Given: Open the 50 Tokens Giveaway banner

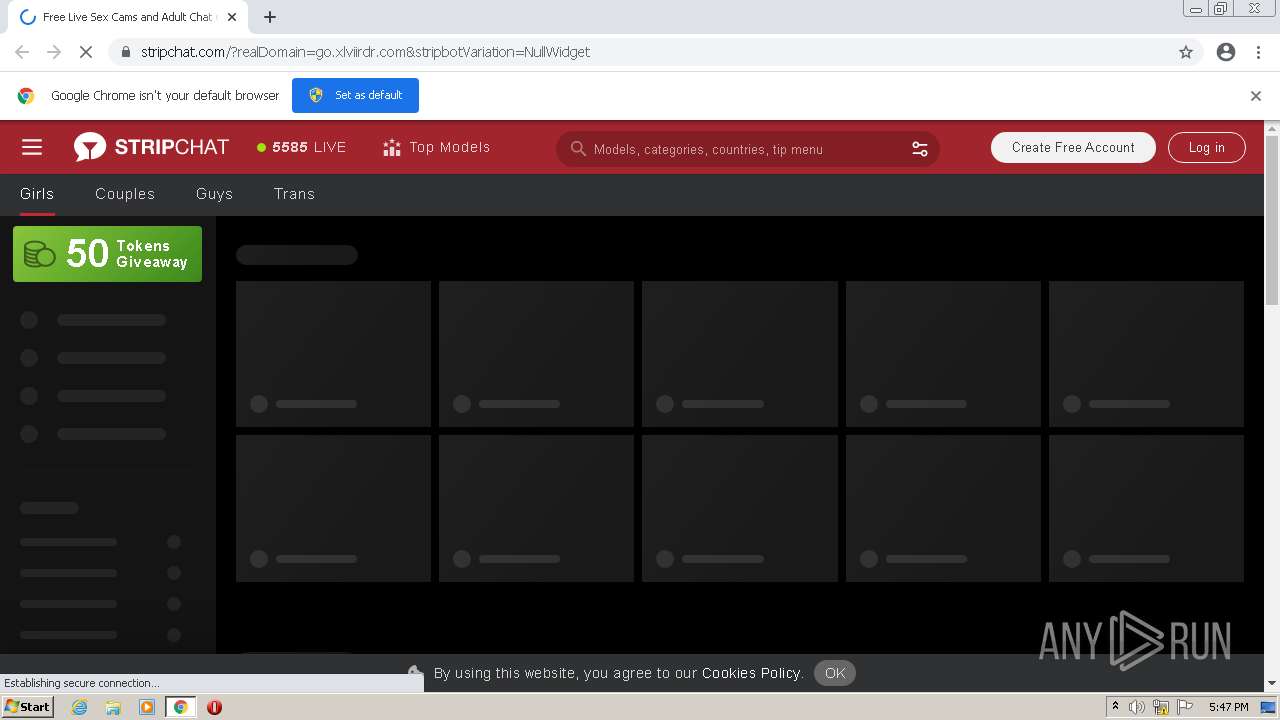Looking at the screenshot, I should 107,254.
